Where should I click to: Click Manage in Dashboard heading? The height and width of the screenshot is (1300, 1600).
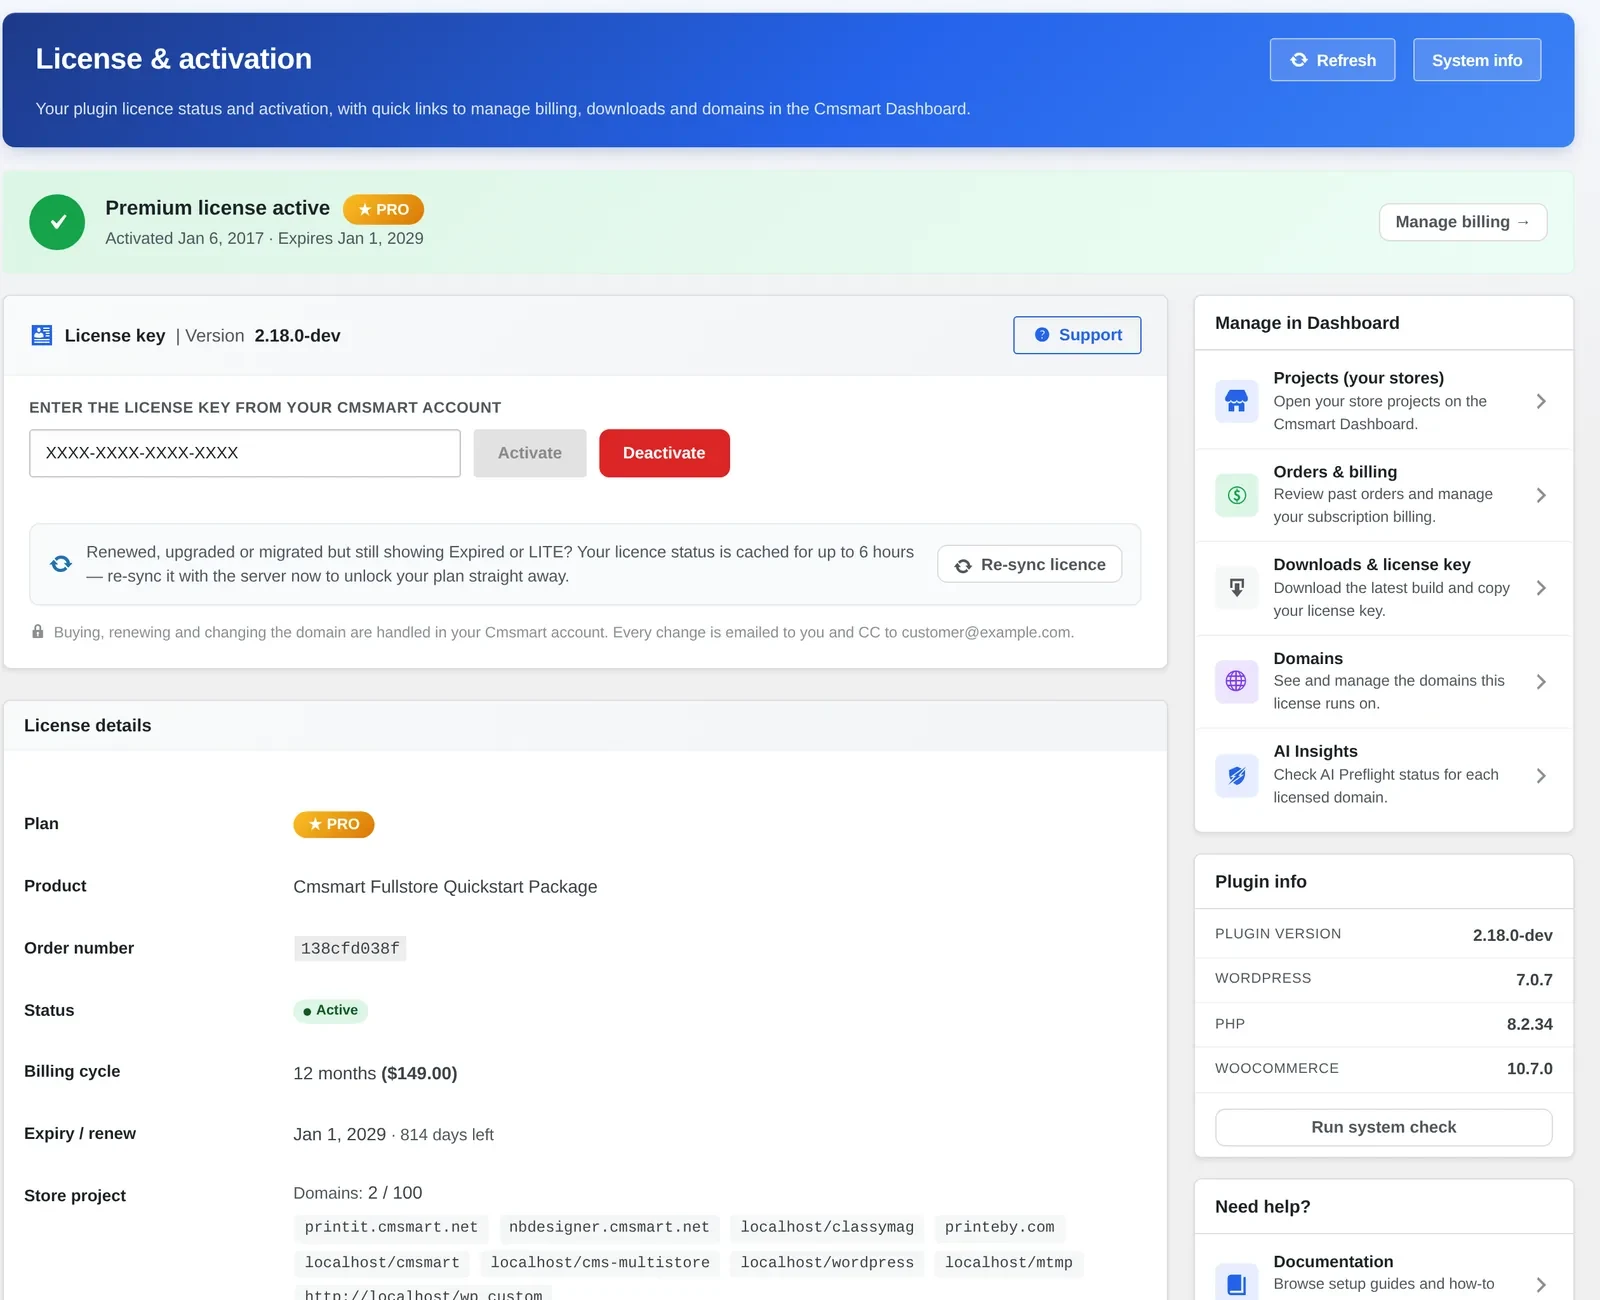1307,323
